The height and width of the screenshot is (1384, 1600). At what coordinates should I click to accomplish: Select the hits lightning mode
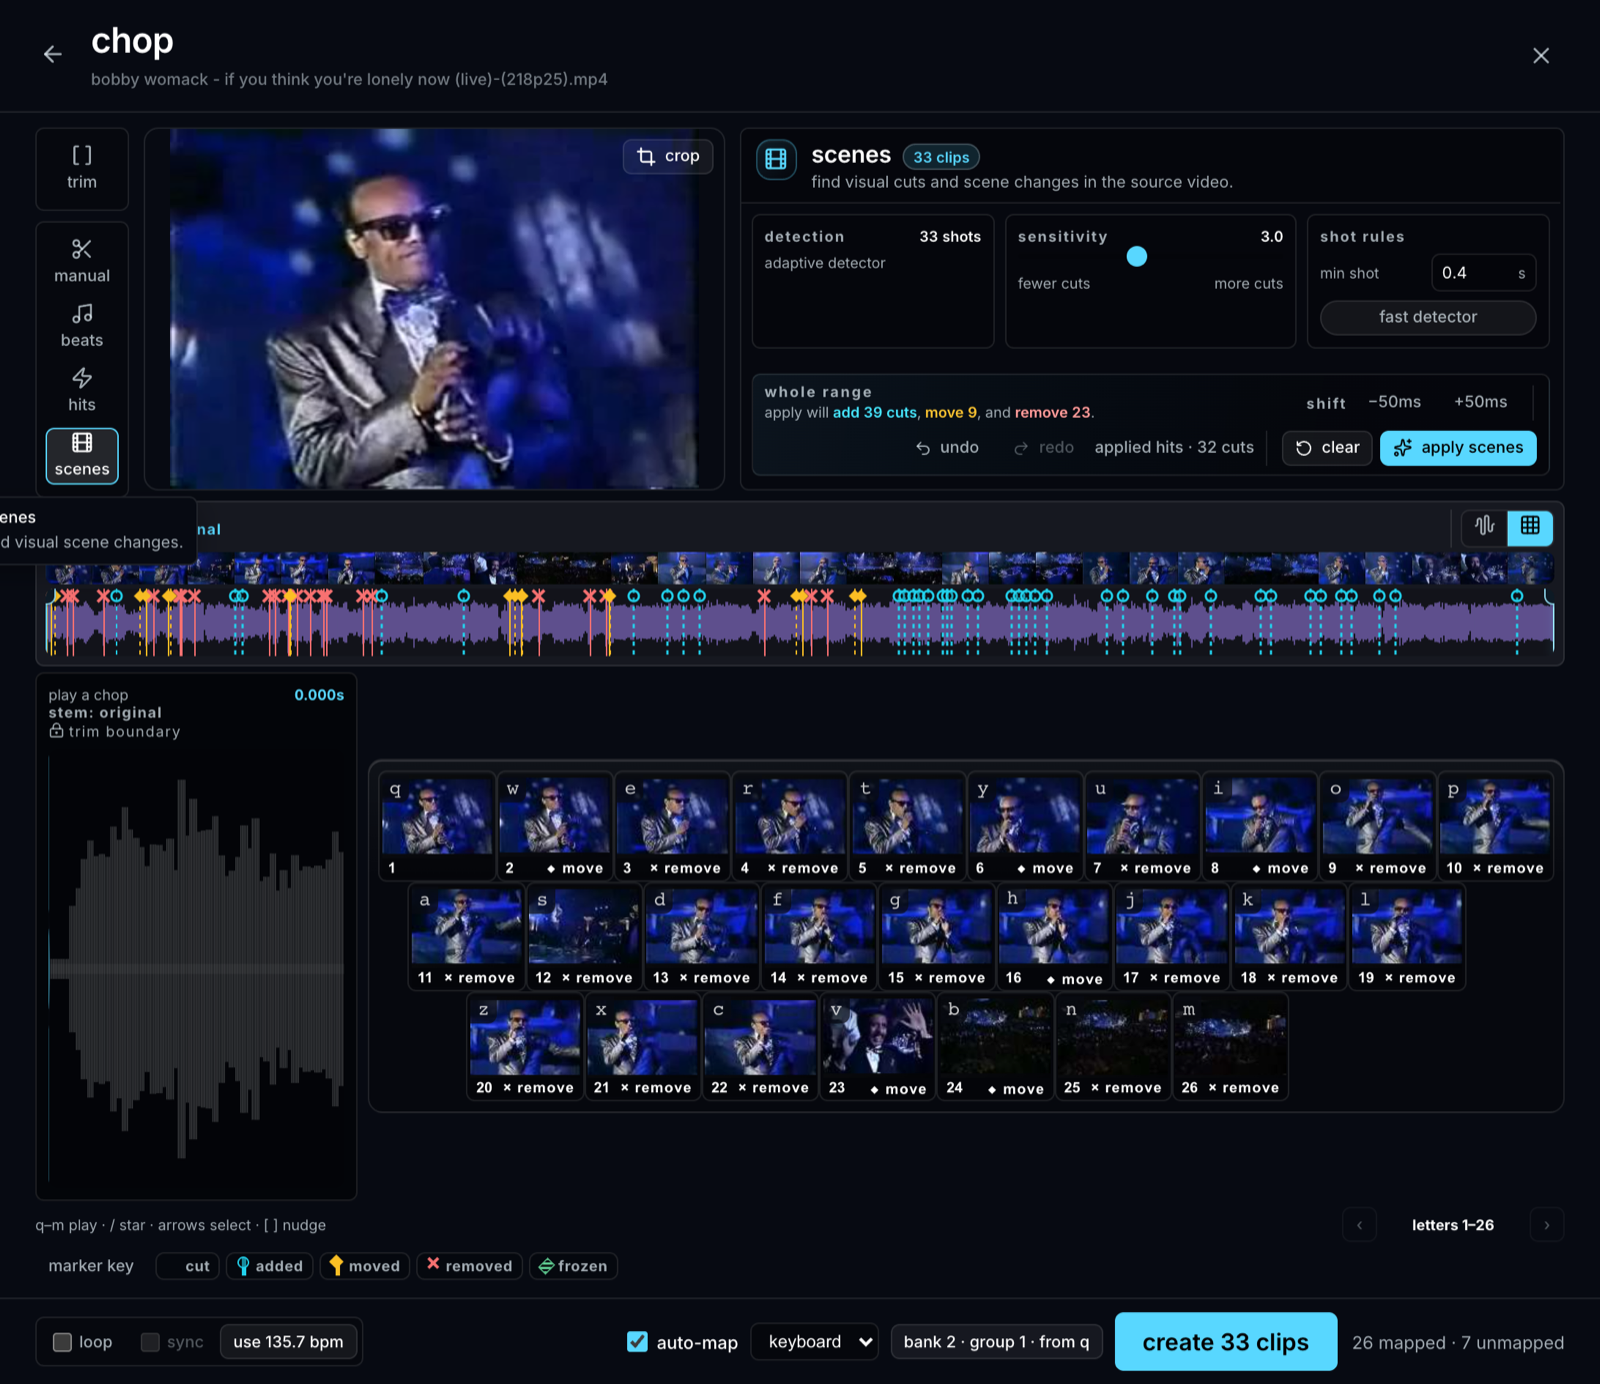[82, 390]
